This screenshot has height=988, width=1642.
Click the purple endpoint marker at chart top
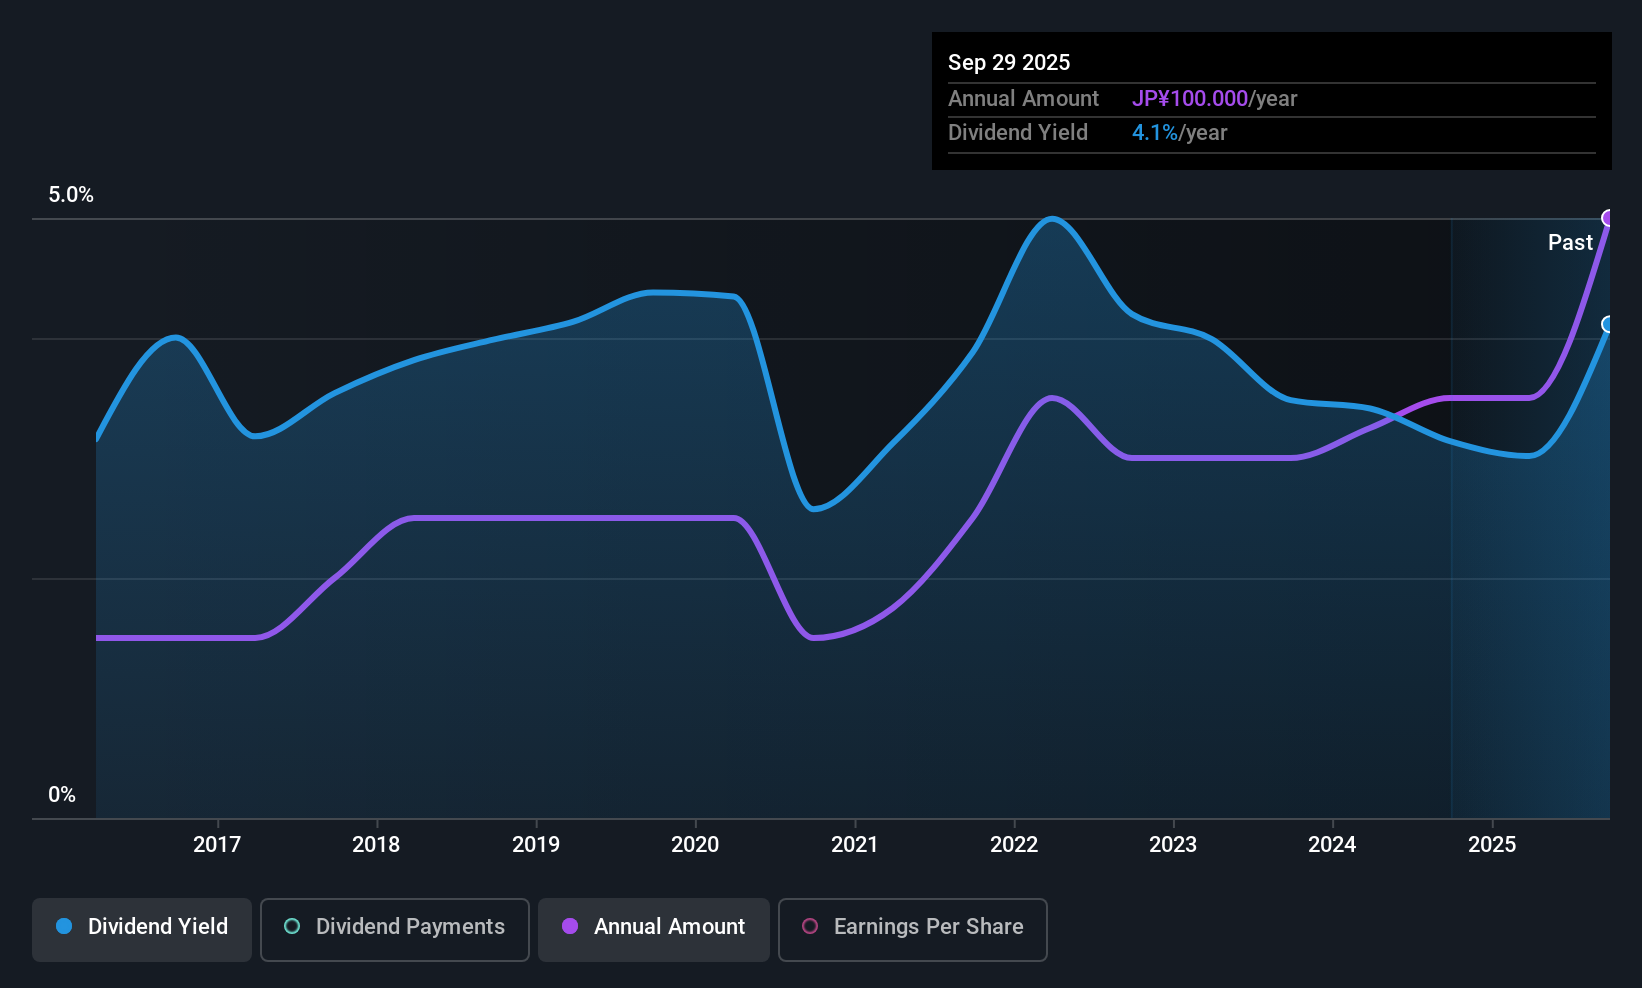pos(1608,218)
